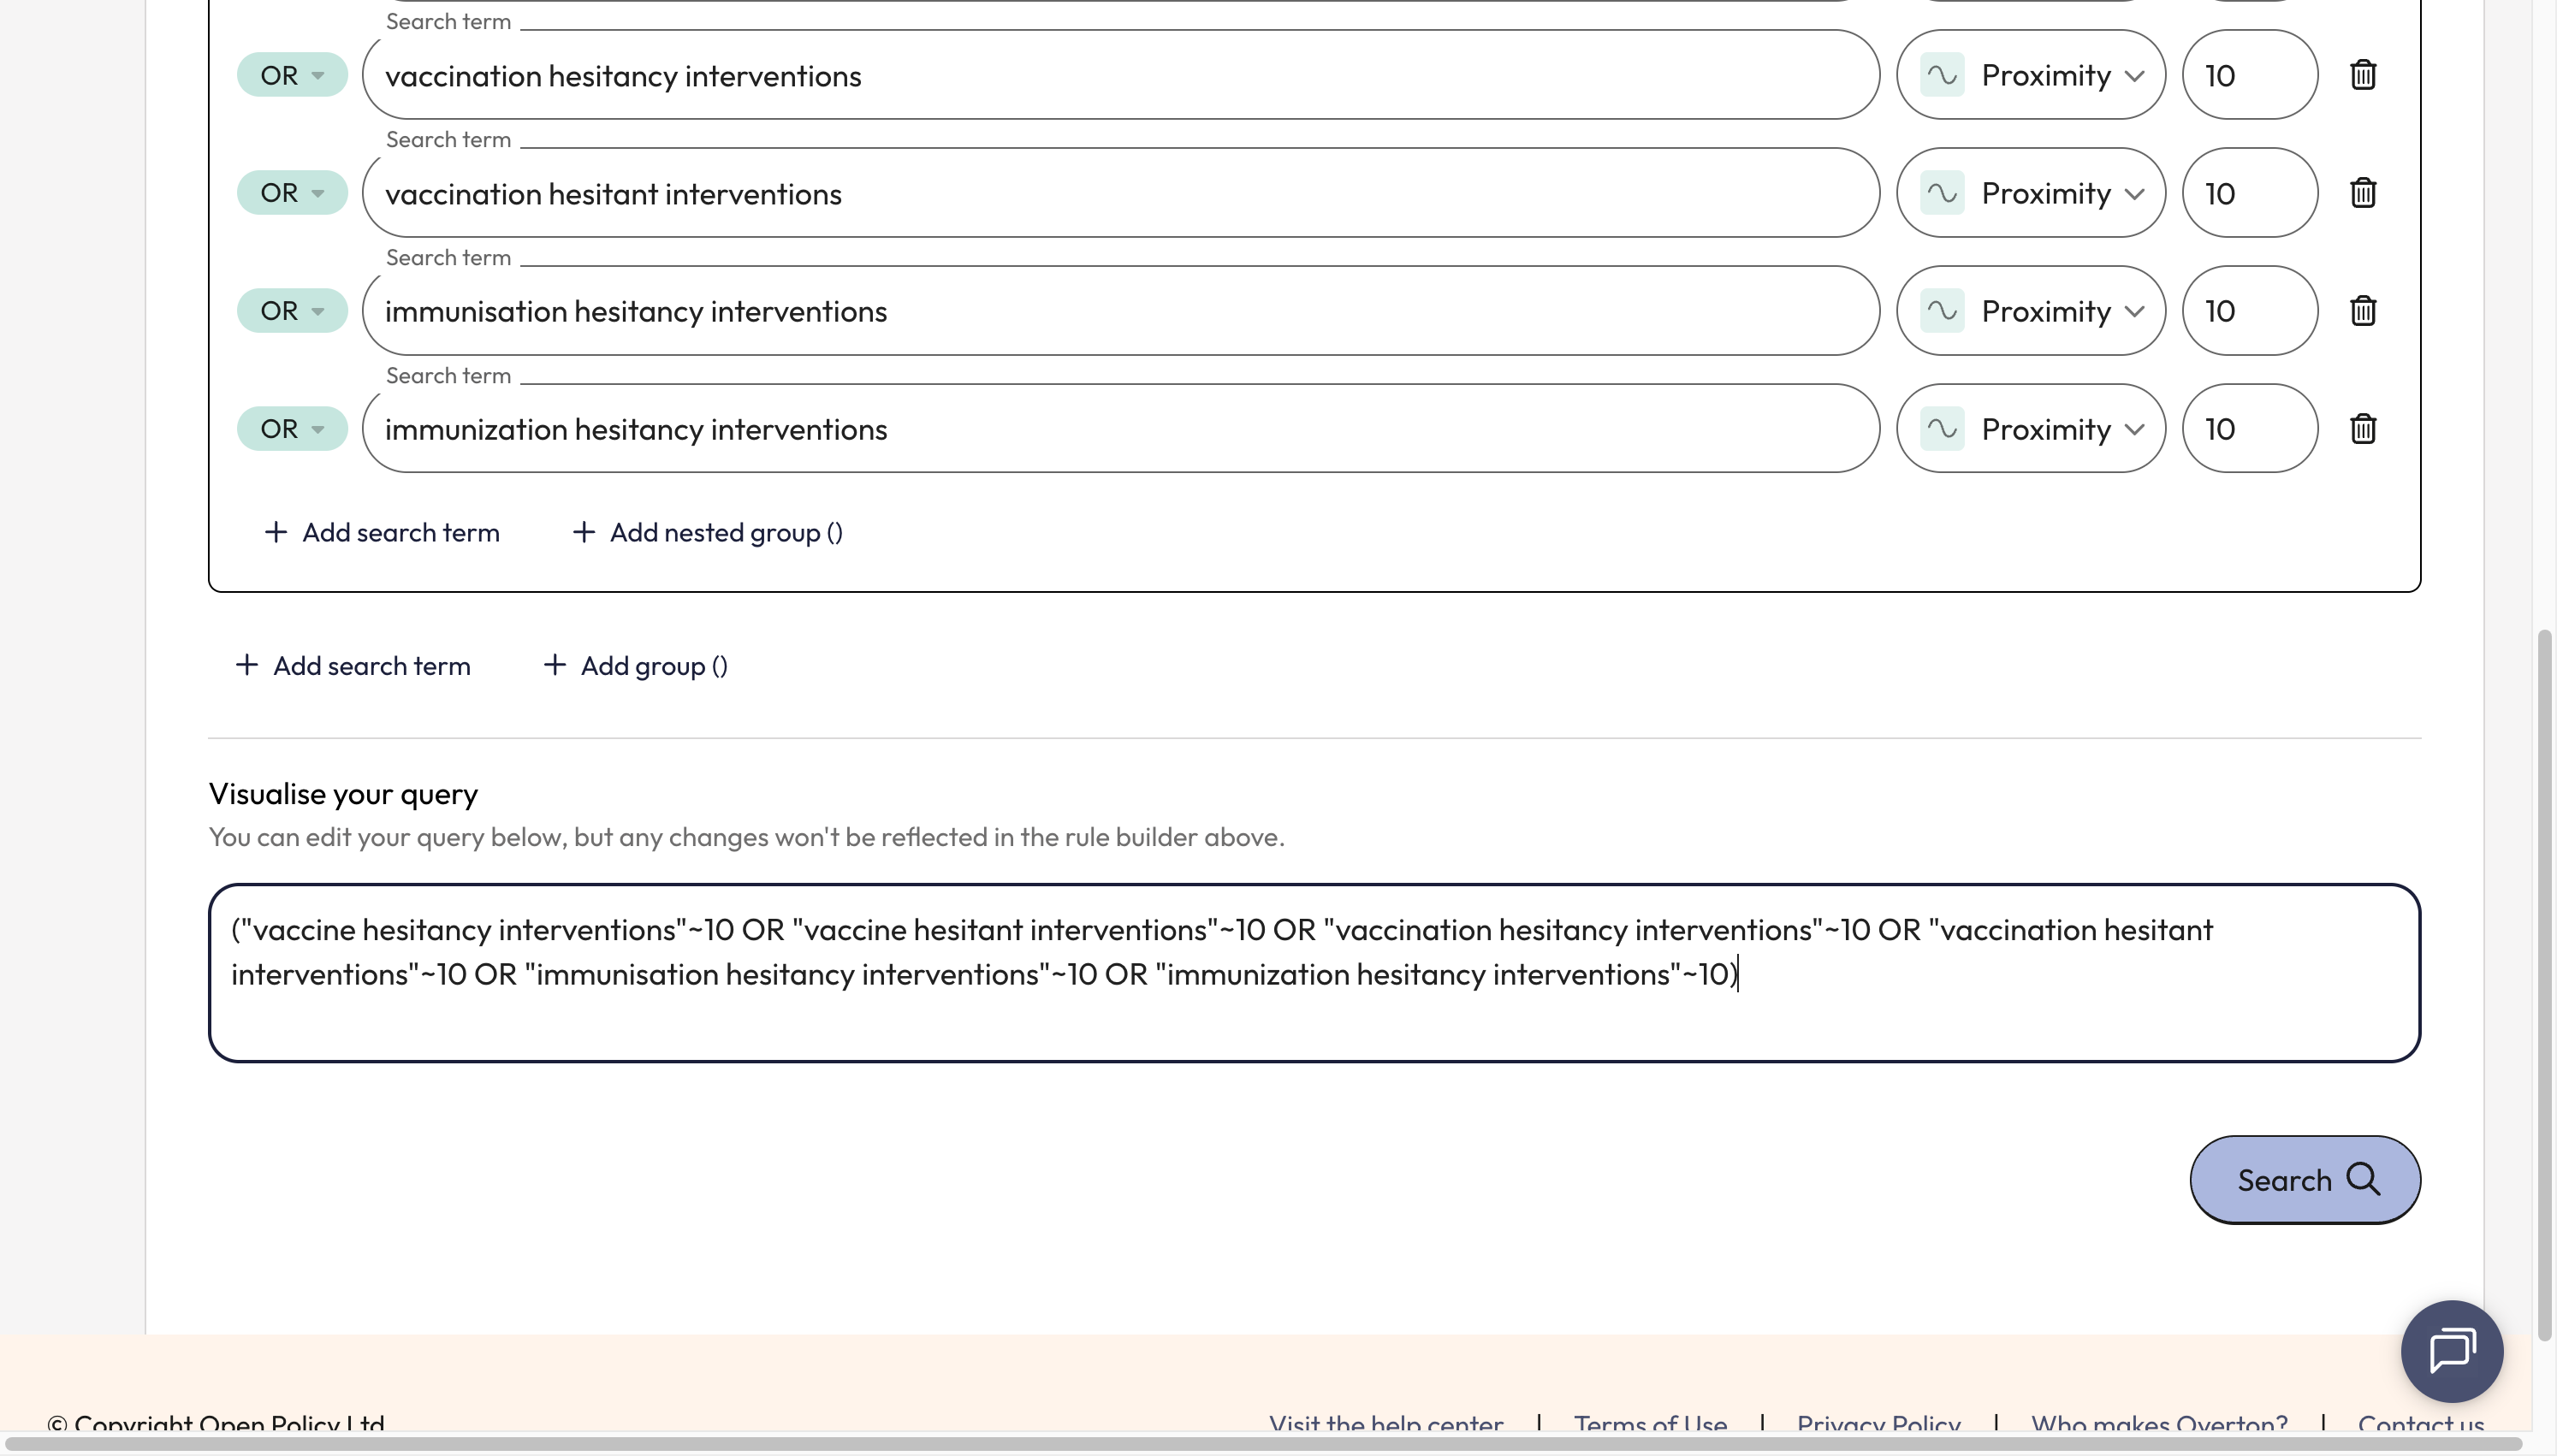Open Terms of Use link

point(1651,1424)
